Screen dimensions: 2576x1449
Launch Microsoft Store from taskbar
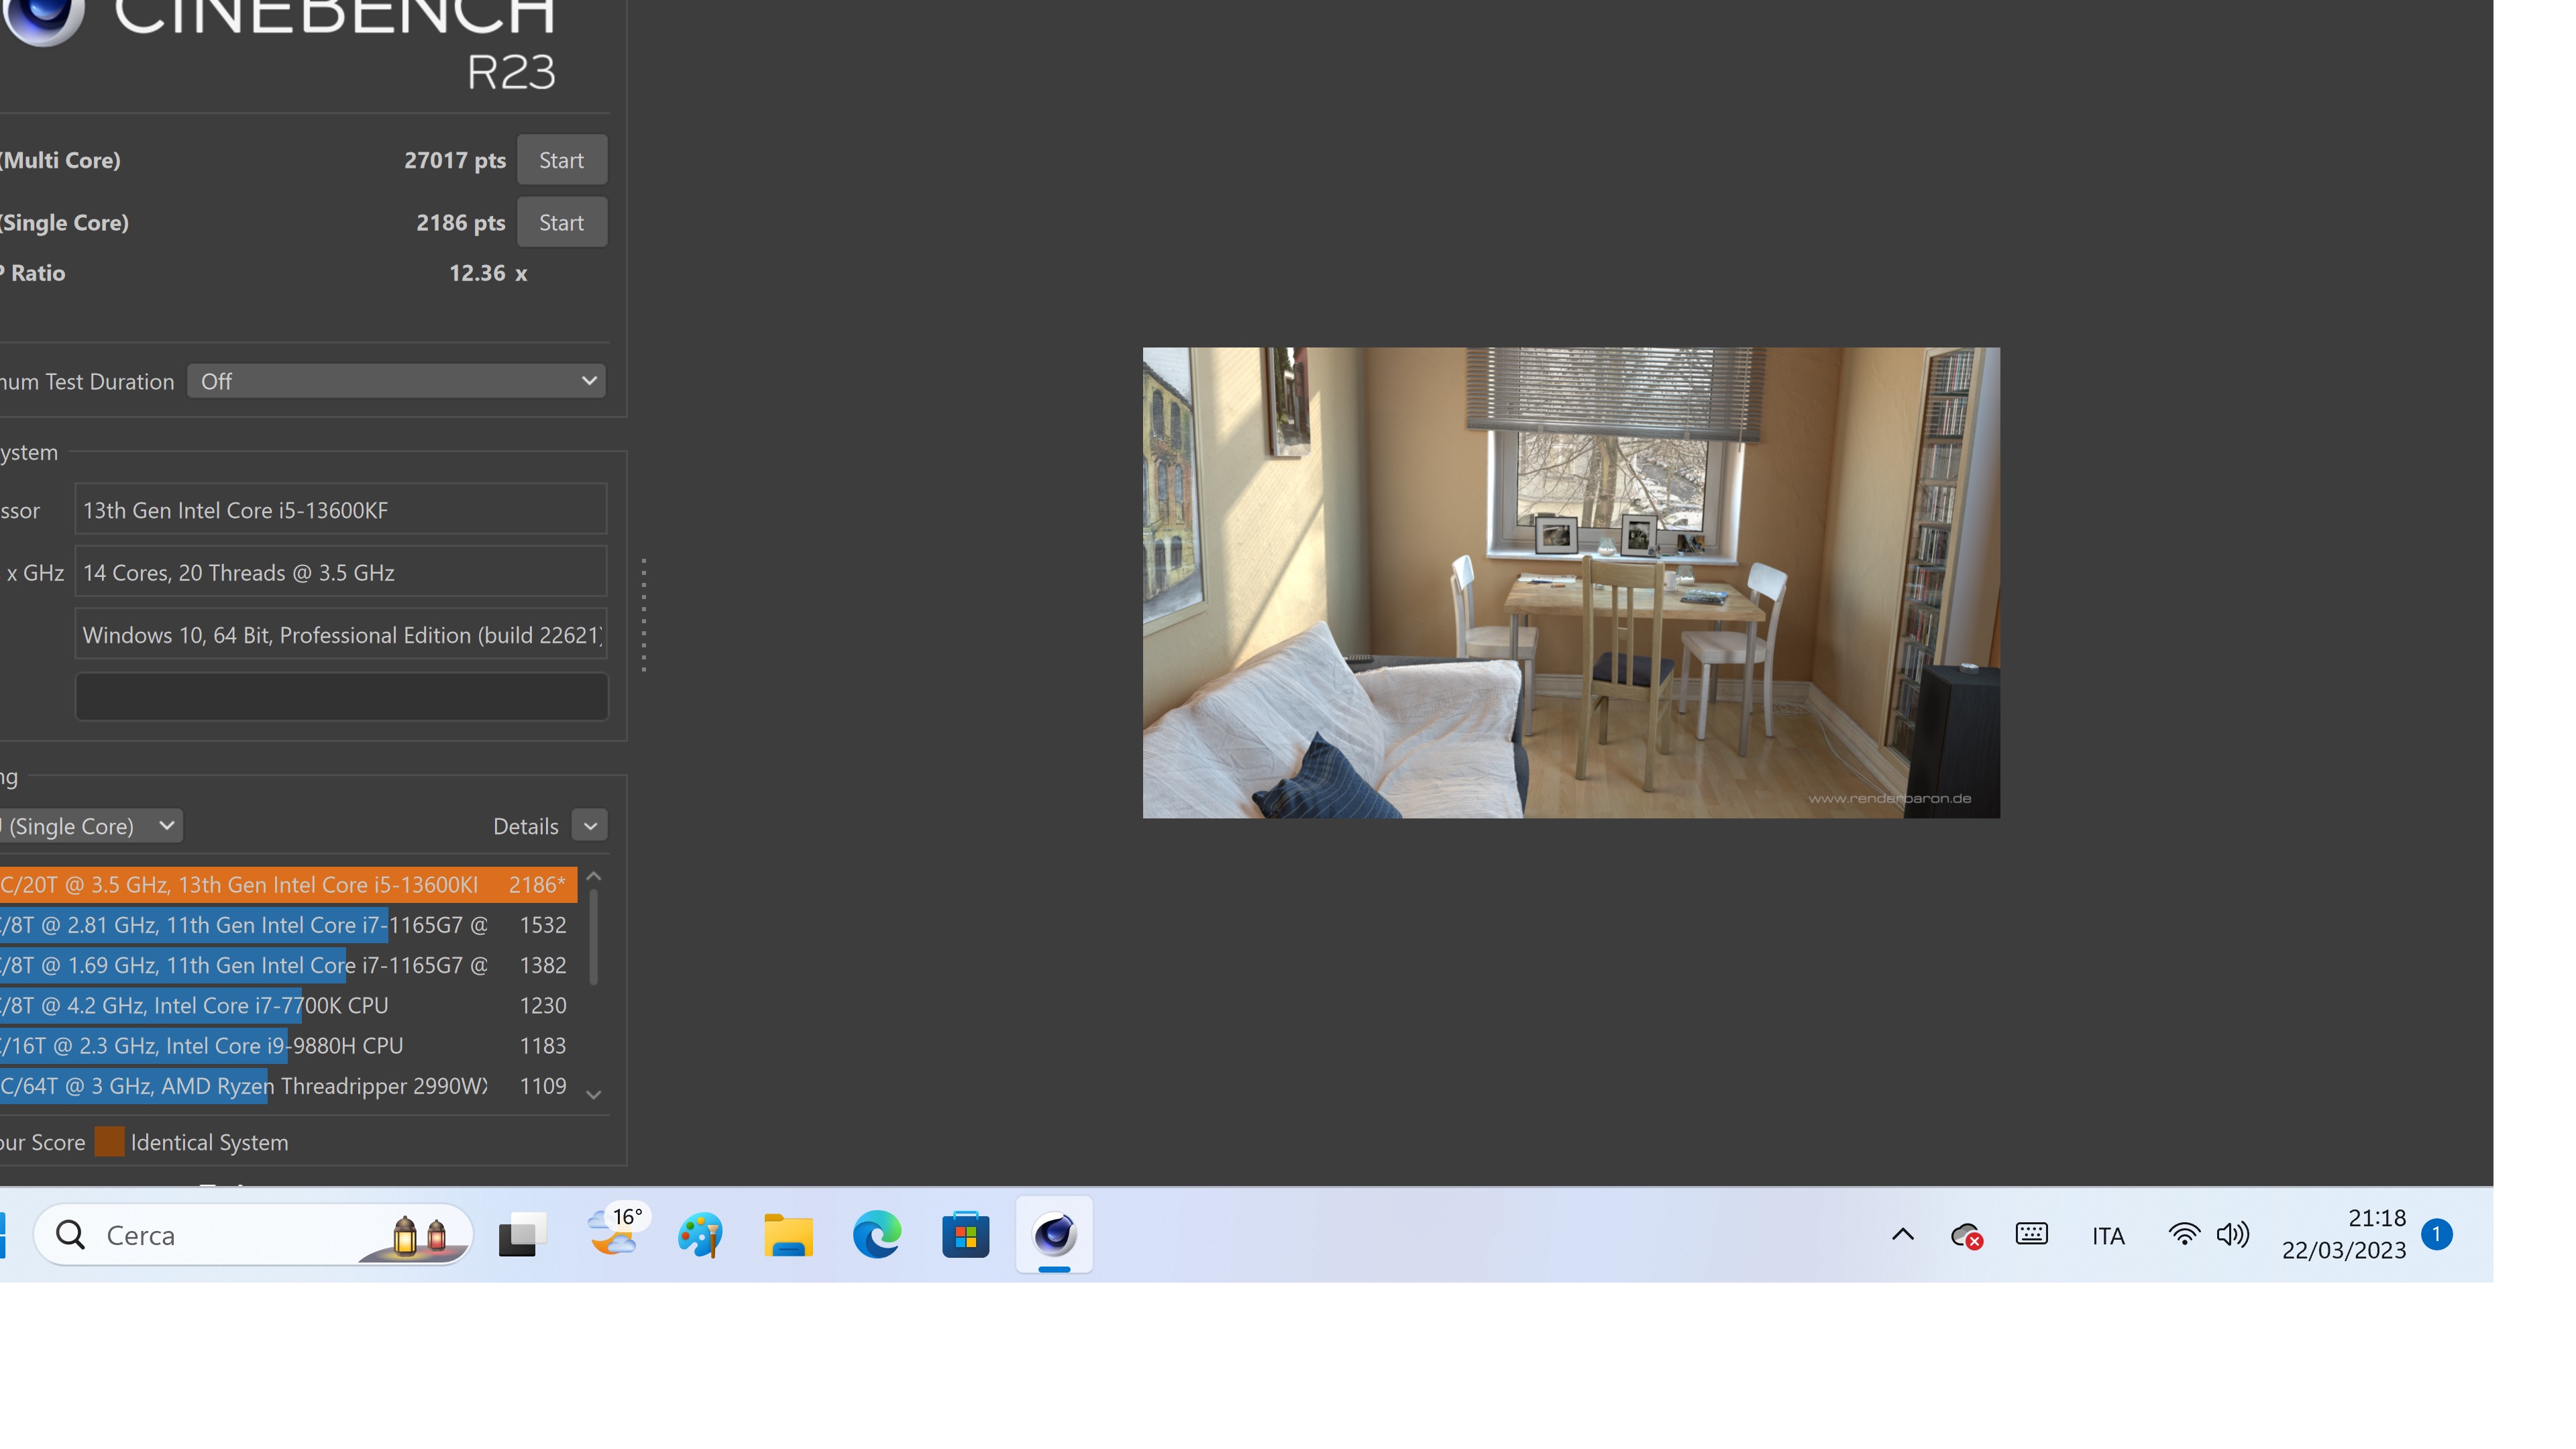coord(965,1235)
